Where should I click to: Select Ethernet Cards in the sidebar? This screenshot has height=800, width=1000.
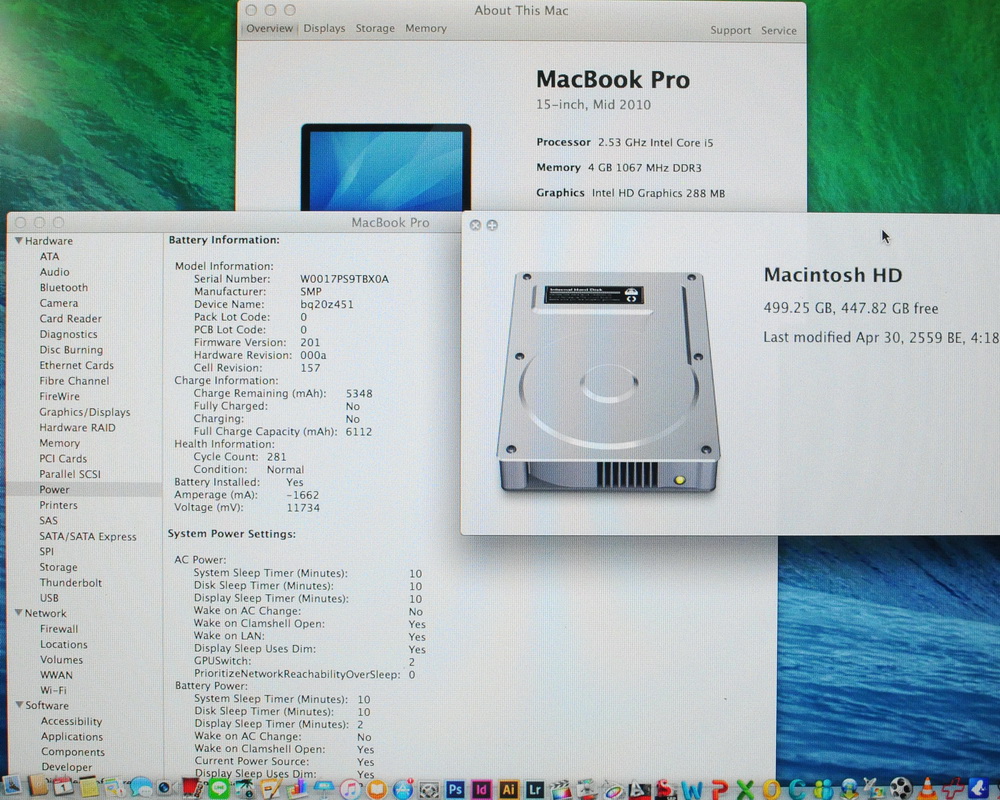coord(77,365)
